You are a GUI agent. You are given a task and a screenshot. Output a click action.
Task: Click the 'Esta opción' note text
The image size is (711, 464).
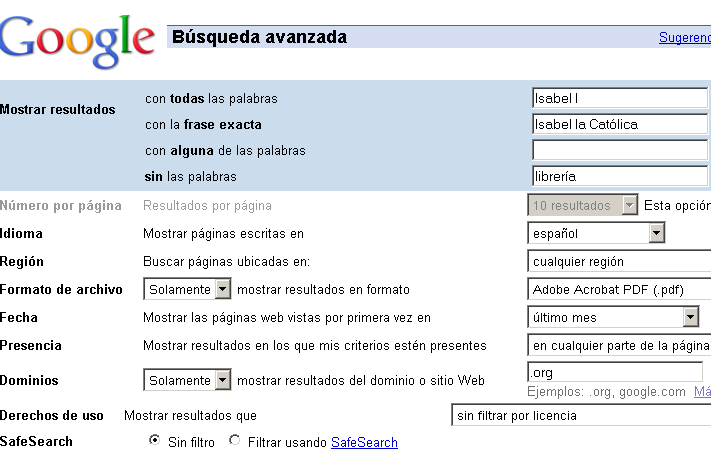click(x=677, y=205)
